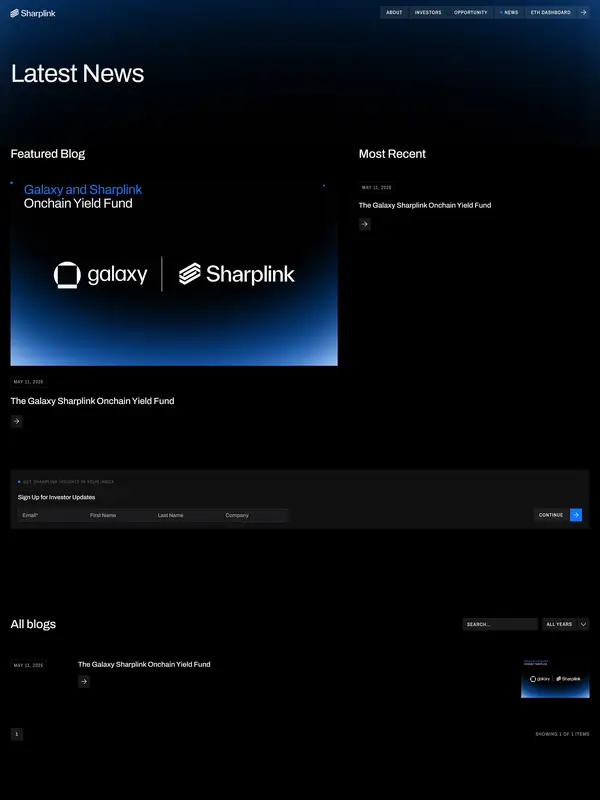
Task: Click the Continue button
Action: coord(551,515)
